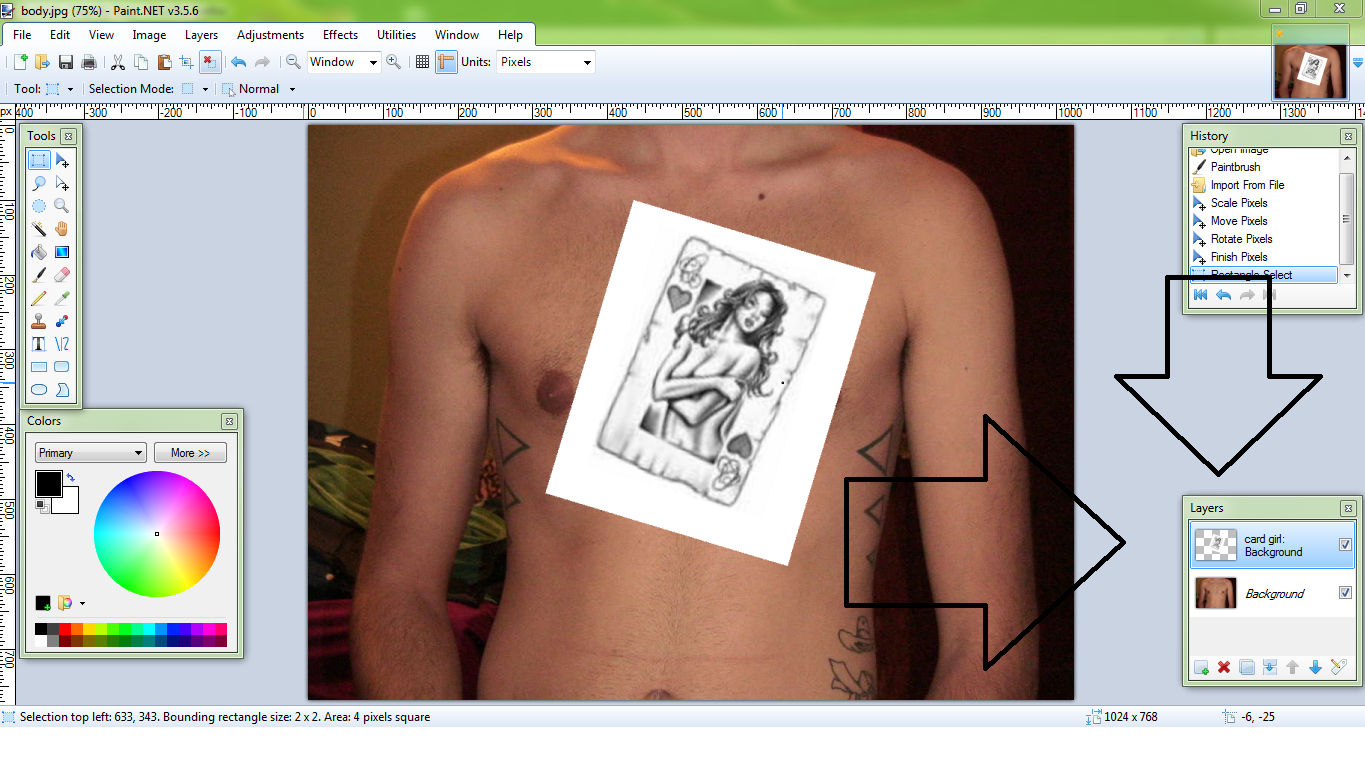Choose the Pan hand tool
The image size is (1365, 768).
pos(62,229)
